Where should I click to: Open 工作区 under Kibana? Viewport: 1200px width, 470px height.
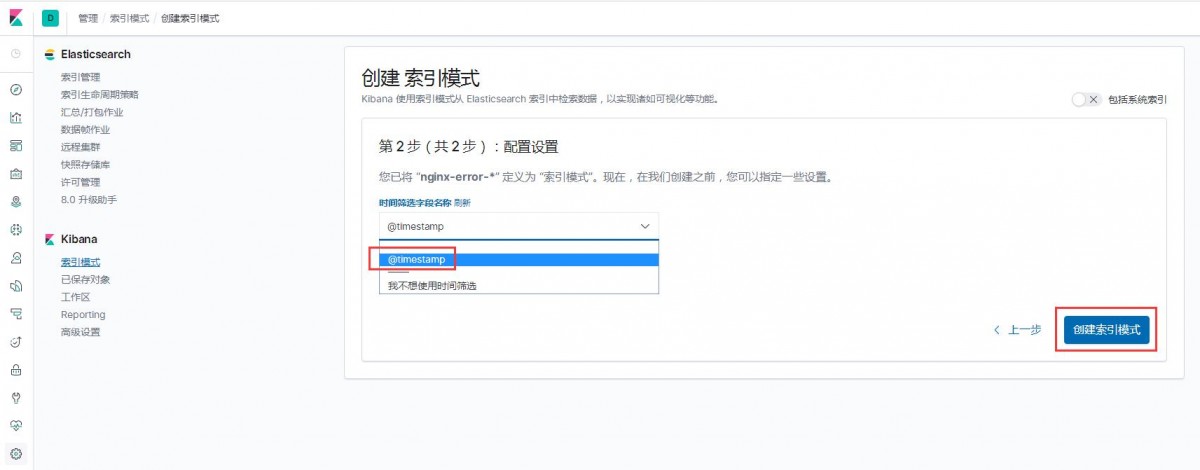click(75, 297)
